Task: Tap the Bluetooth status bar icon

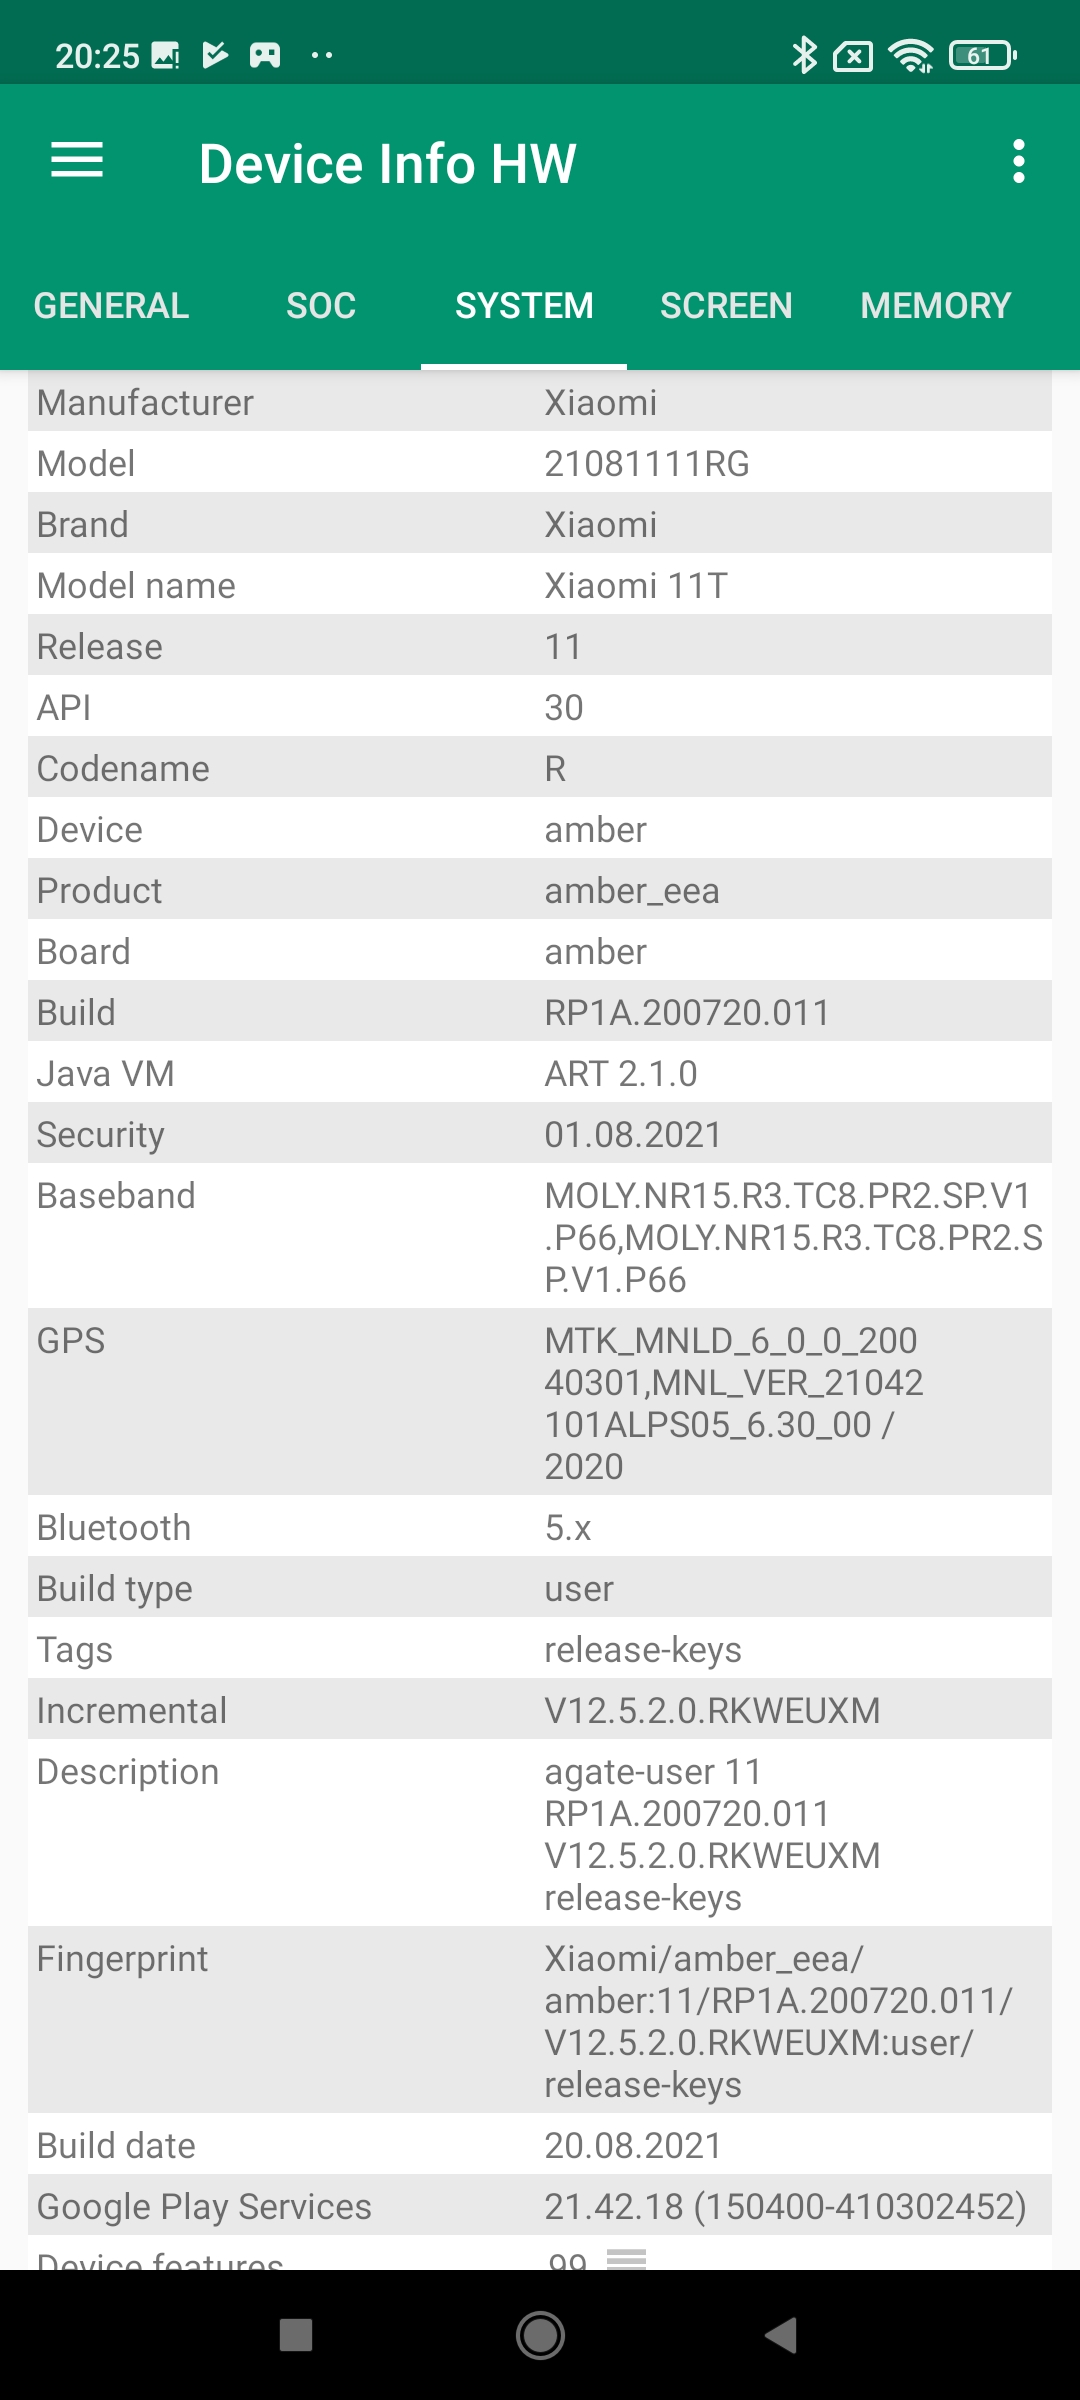Action: tap(804, 55)
